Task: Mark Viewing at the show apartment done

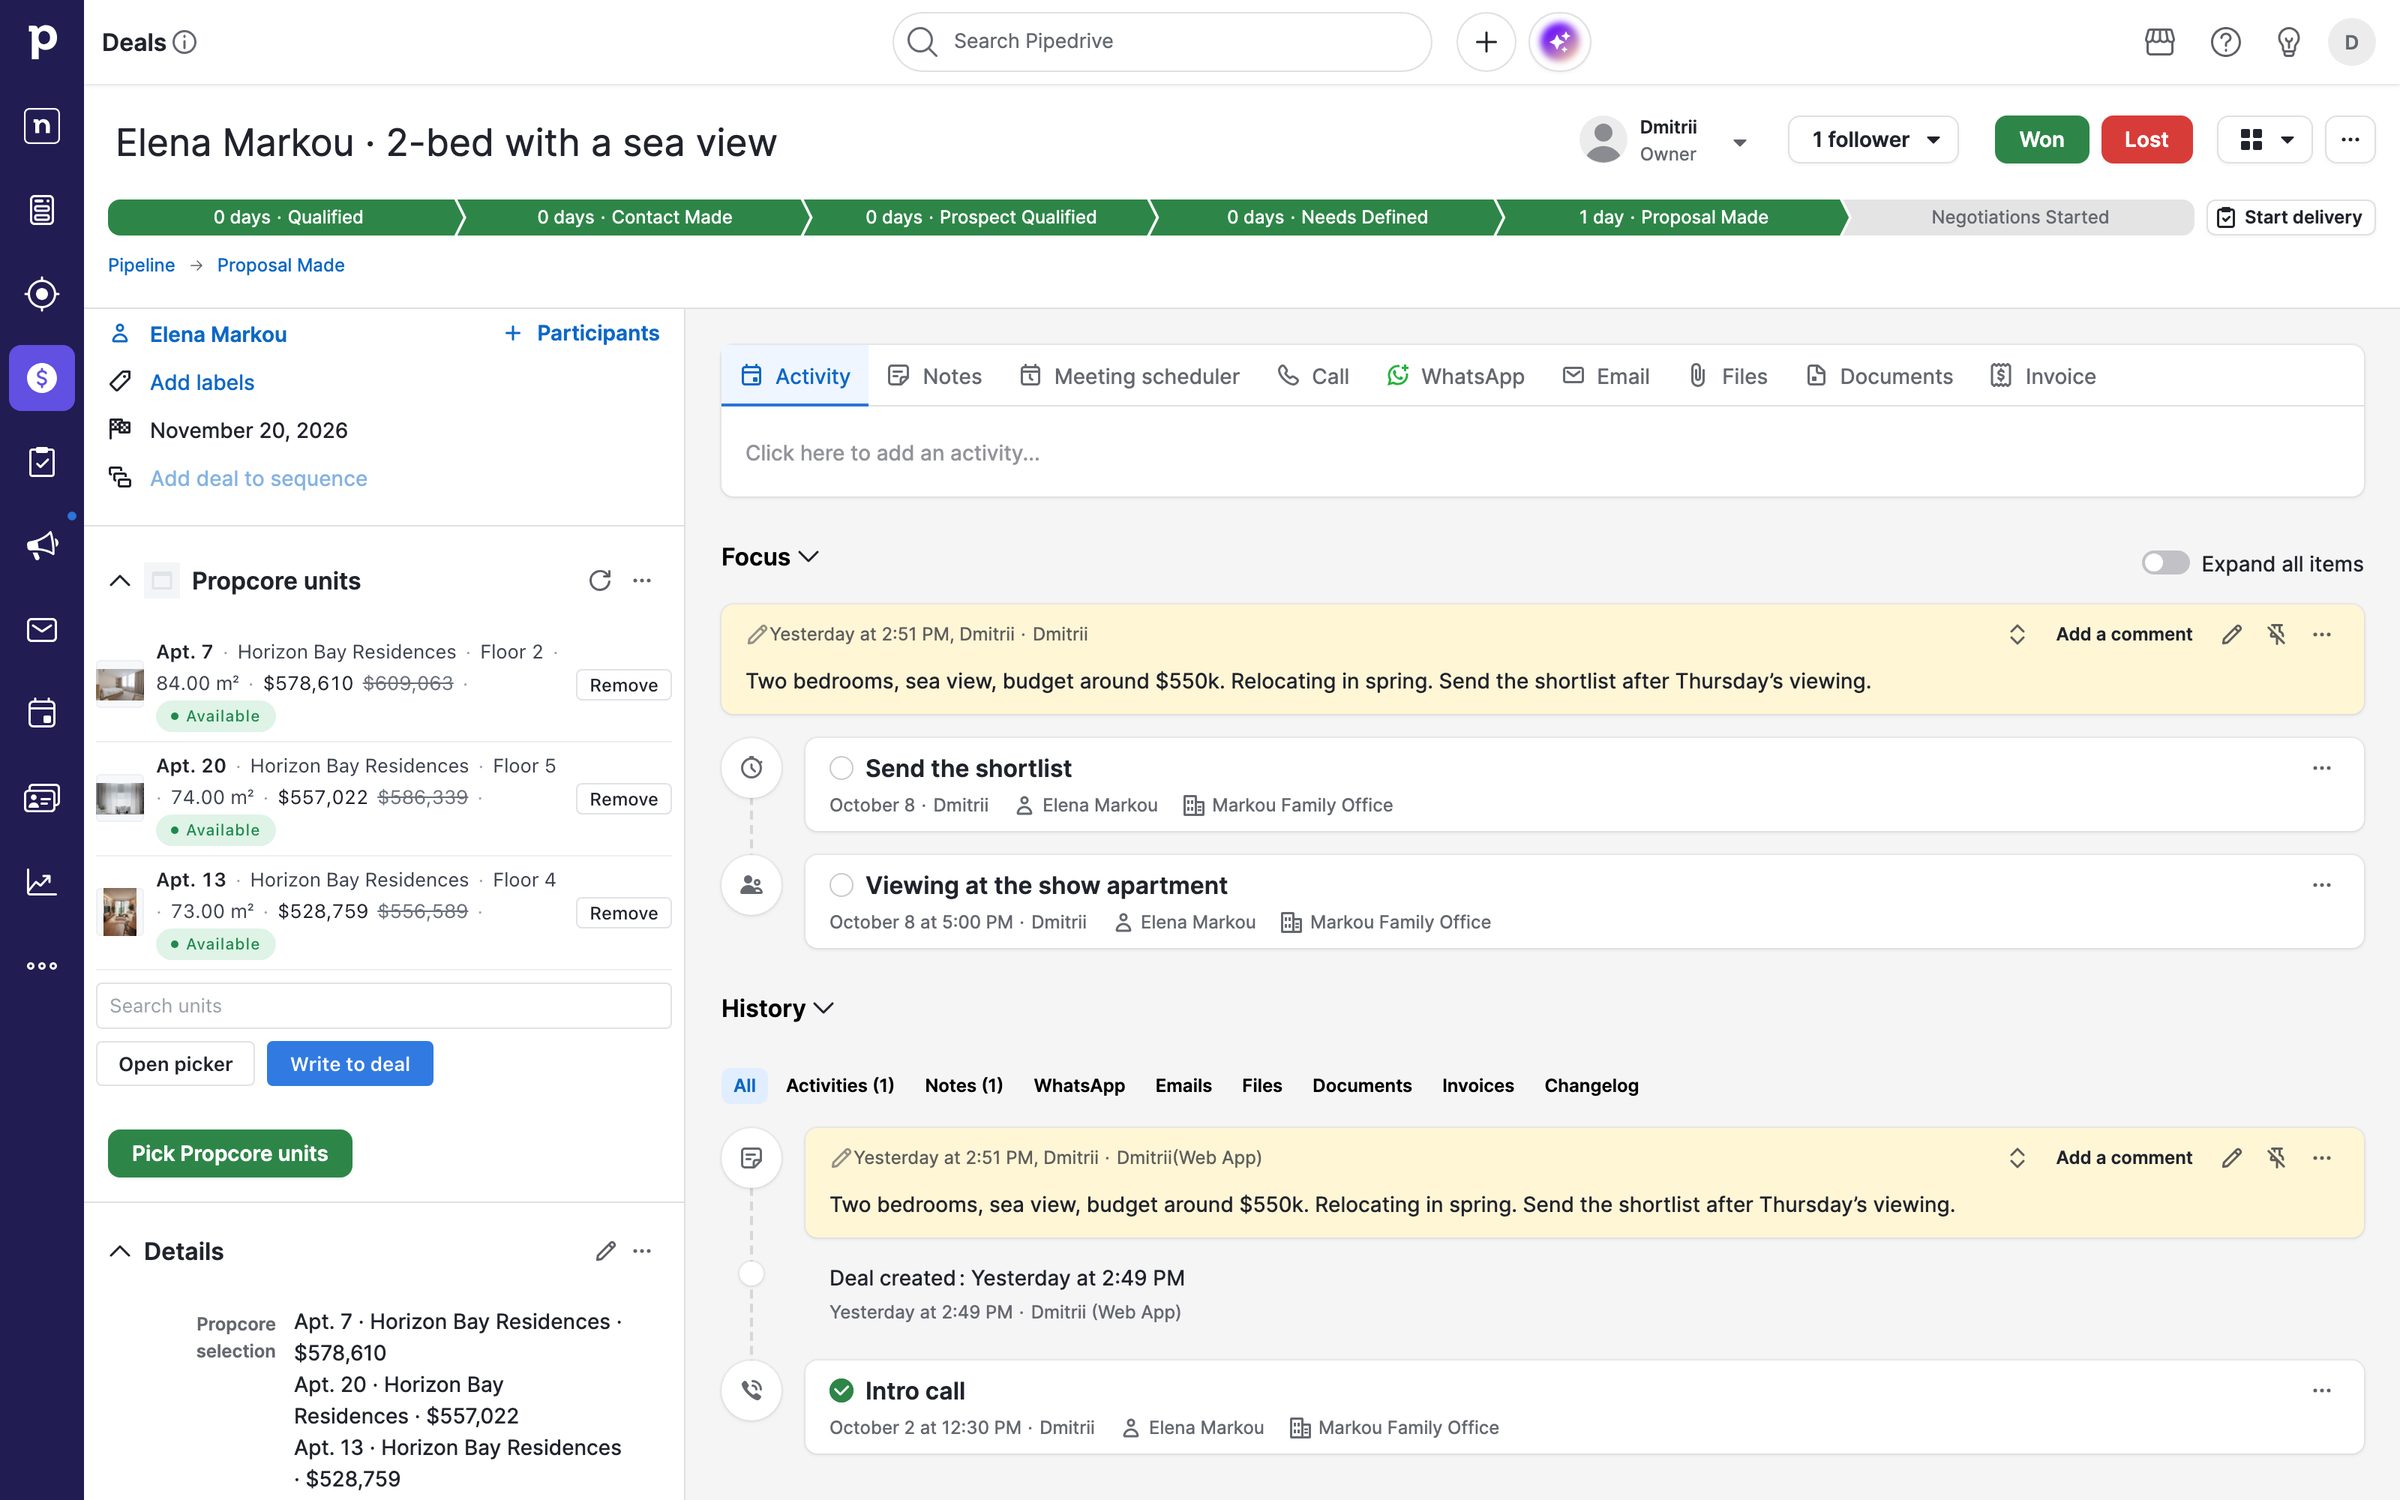Action: 841,885
